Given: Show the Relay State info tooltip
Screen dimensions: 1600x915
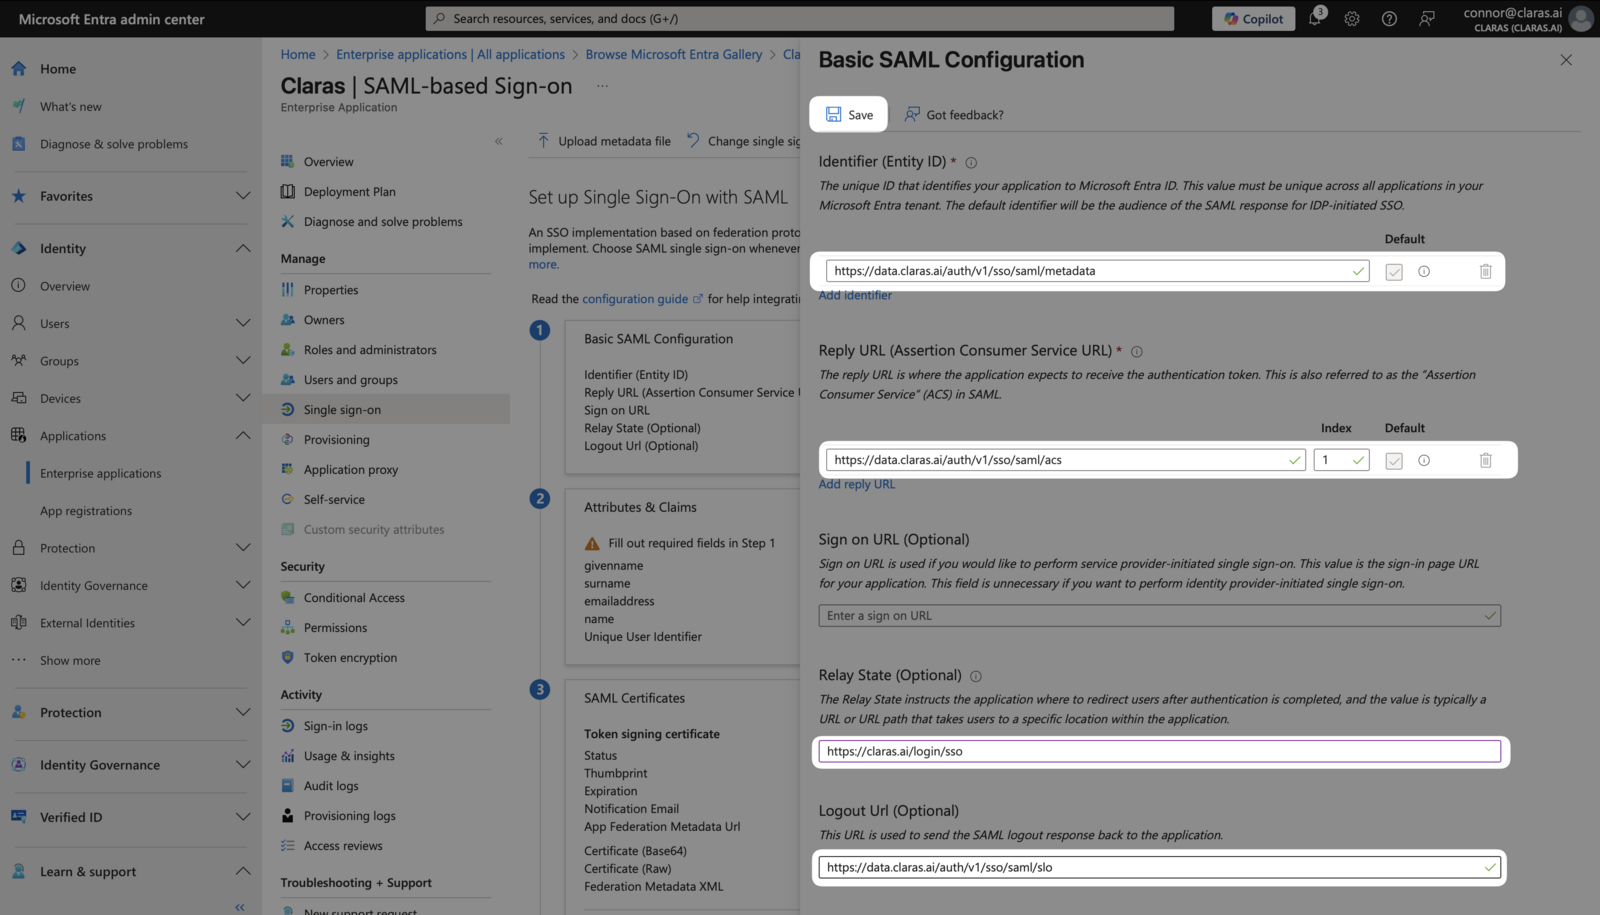Looking at the screenshot, I should pos(976,676).
